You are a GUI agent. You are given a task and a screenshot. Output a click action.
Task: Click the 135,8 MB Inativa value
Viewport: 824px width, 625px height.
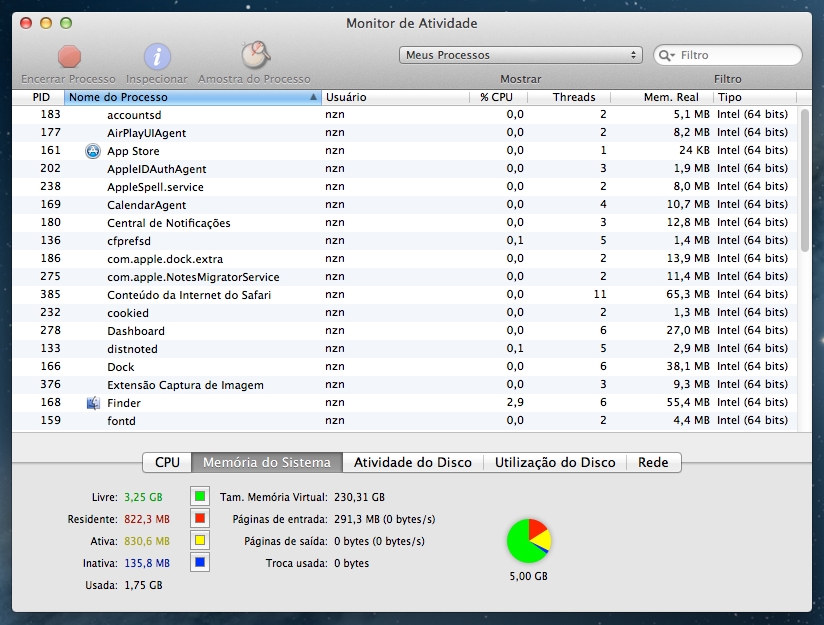(x=147, y=563)
